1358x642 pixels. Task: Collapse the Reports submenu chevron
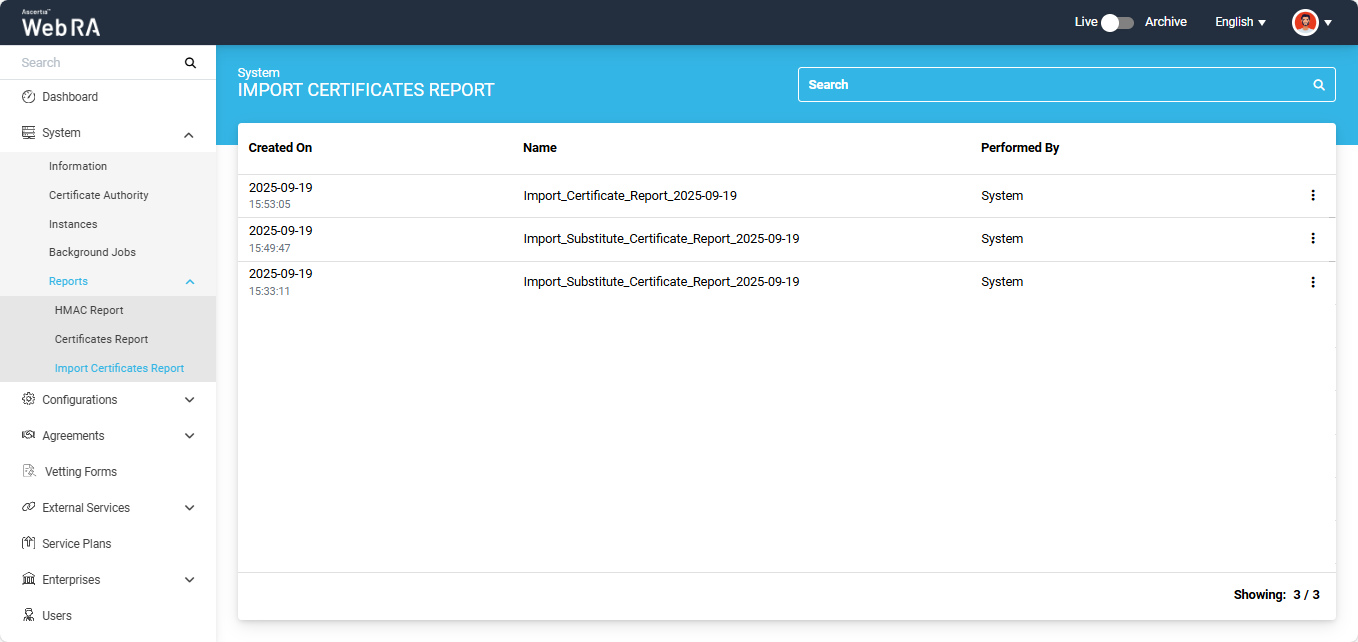click(189, 282)
